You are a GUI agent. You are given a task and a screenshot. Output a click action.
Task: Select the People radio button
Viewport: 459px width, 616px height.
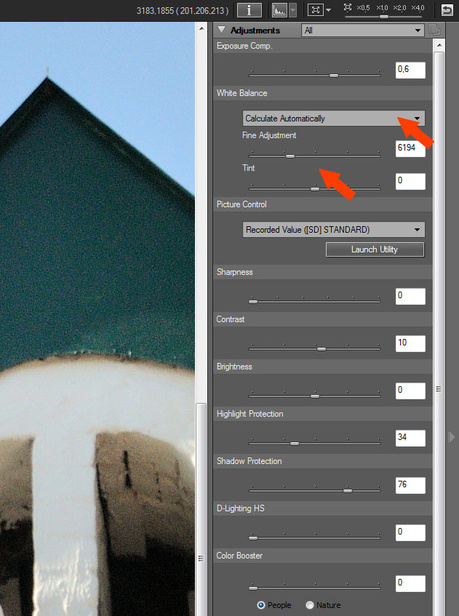coord(261,605)
